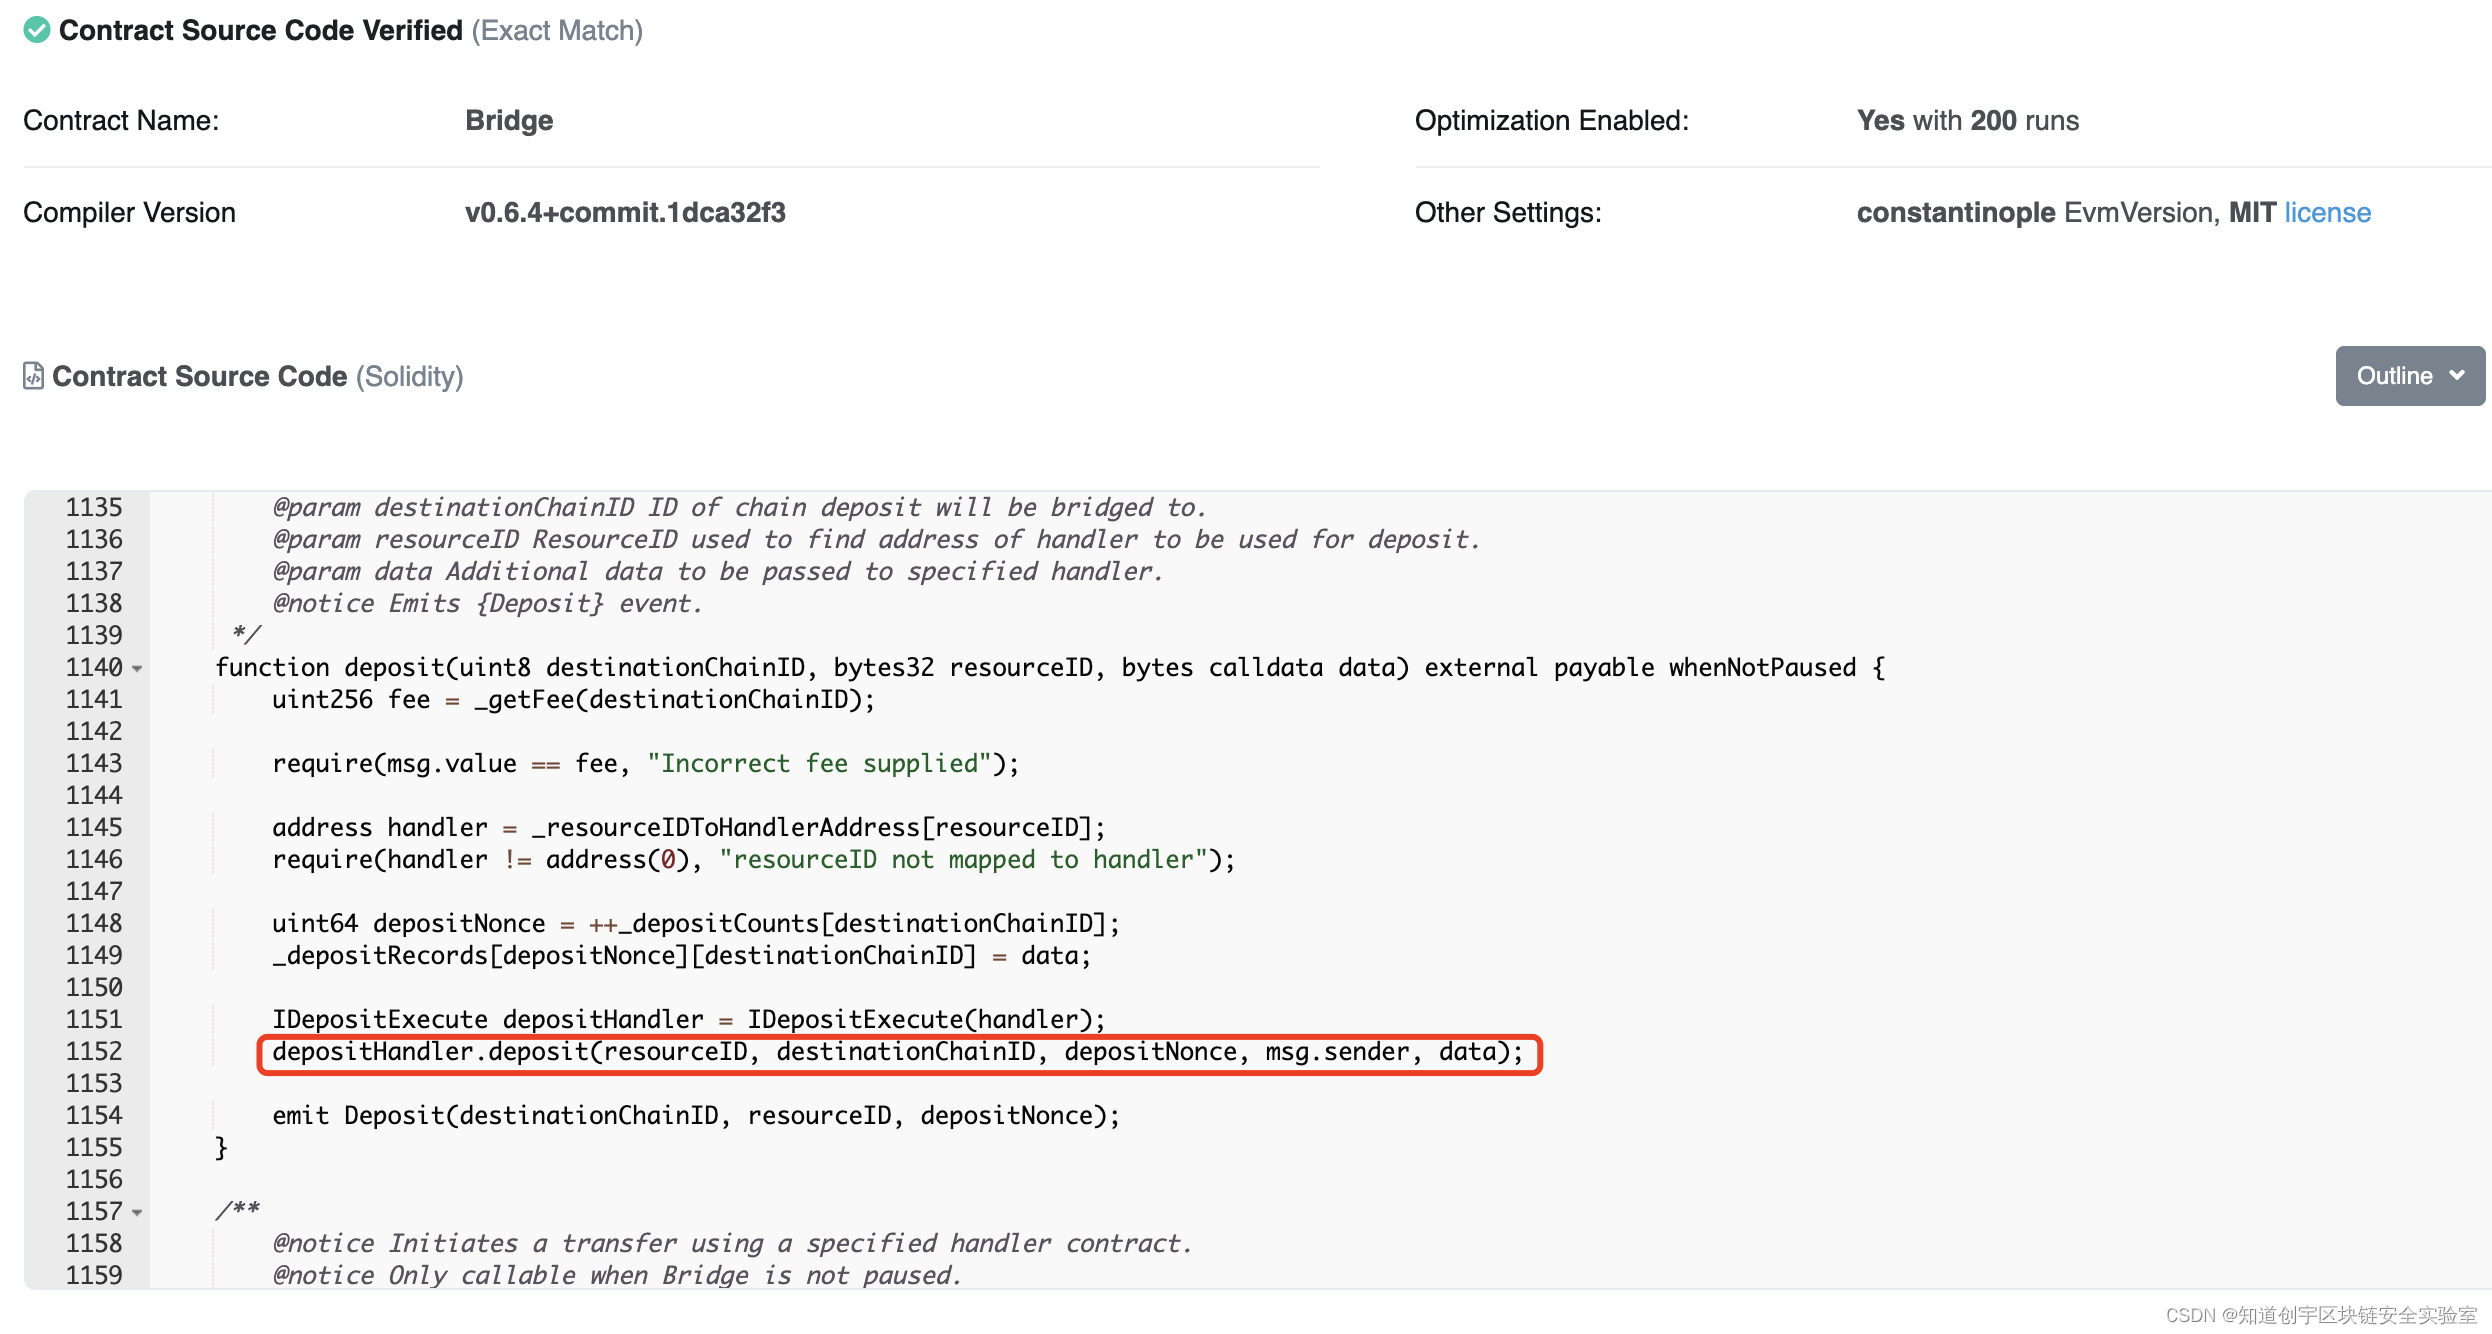Screen dimensions: 2492x1334
Task: Click the Outline chevron arrow
Action: pos(2457,375)
